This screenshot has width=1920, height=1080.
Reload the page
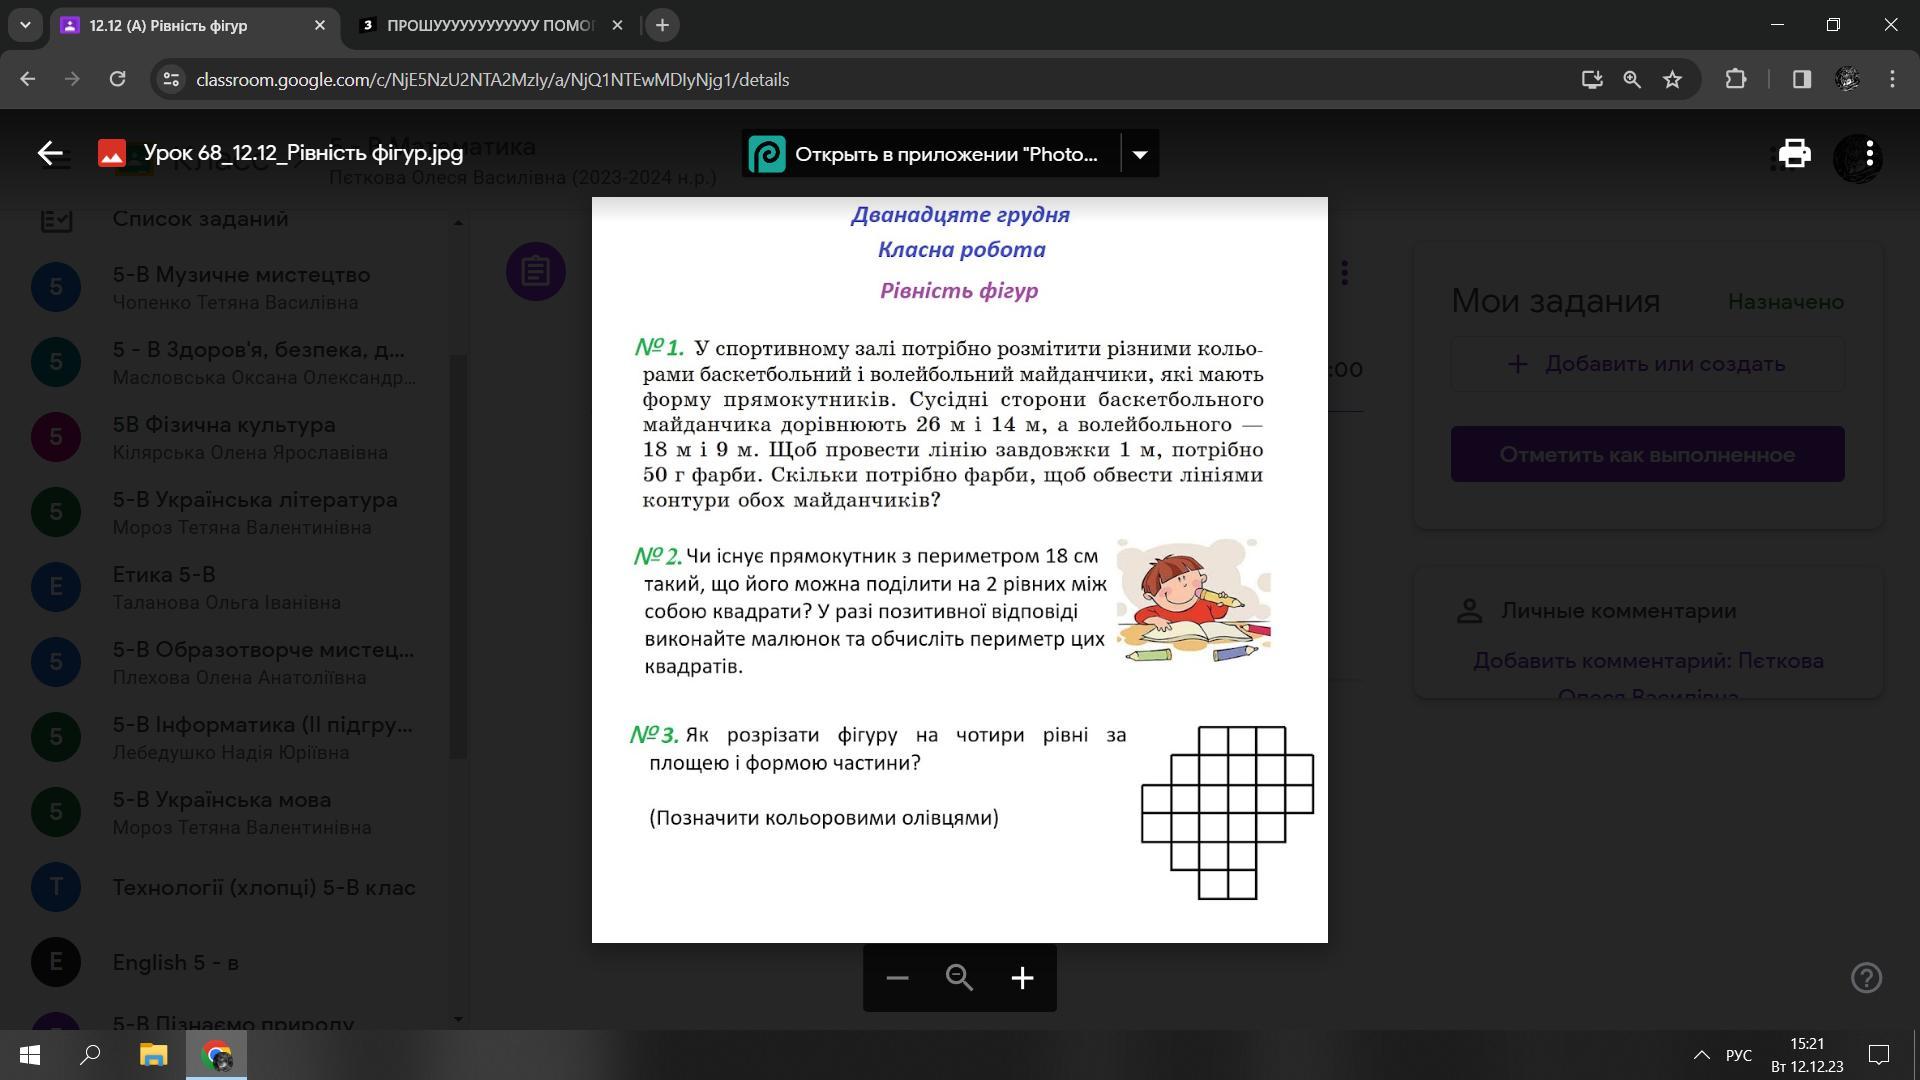117,80
